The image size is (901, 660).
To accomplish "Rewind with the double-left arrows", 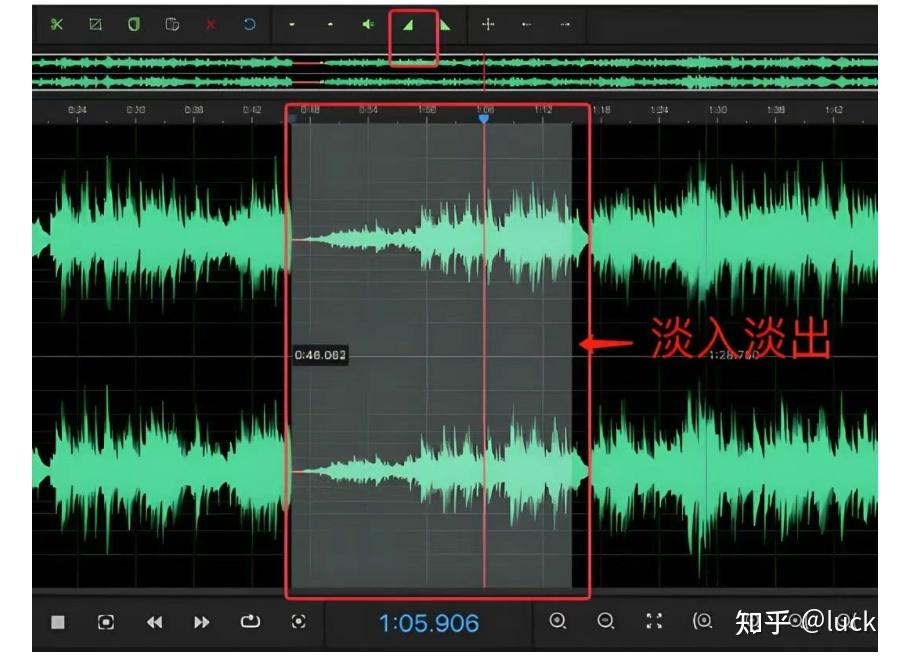I will click(x=154, y=622).
